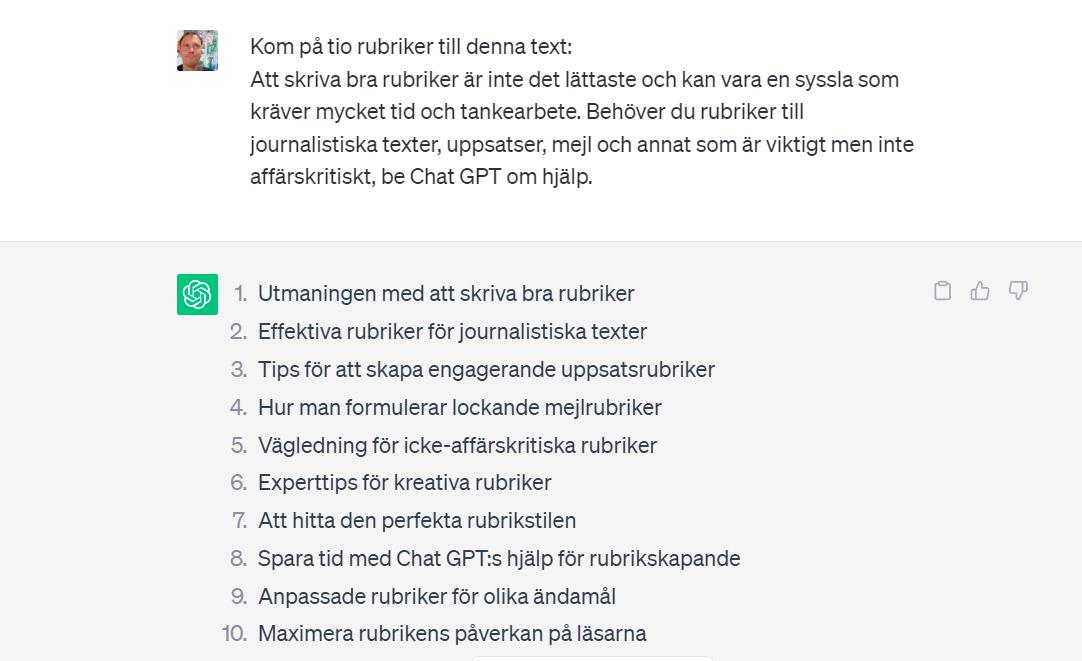The width and height of the screenshot is (1082, 661).
Task: Click the item 'Experttips för kreativa rubriker'
Action: [404, 483]
